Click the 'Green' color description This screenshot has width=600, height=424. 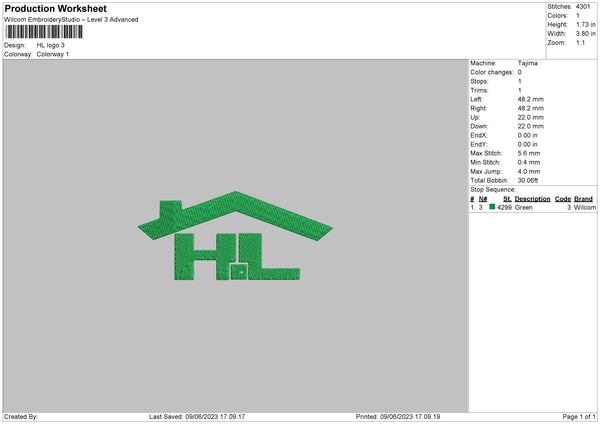click(523, 207)
